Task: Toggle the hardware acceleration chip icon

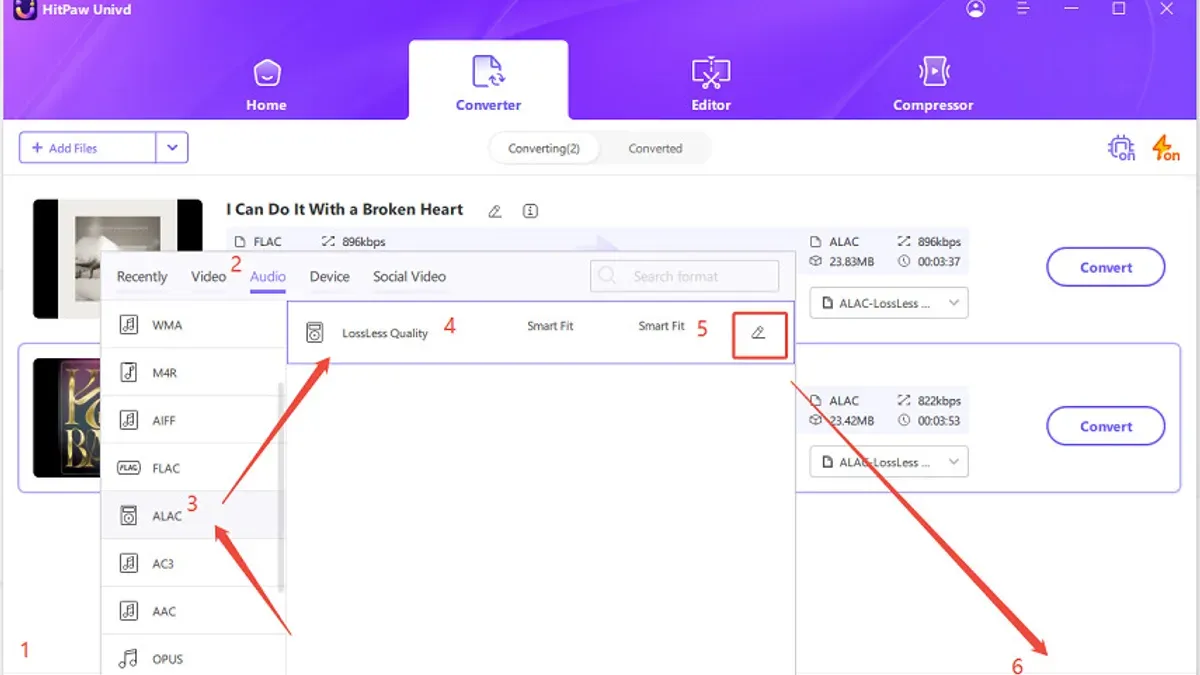Action: point(1121,148)
